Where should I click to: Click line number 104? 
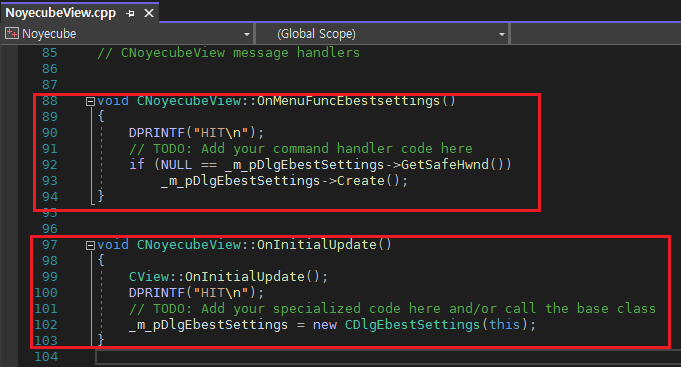pyautogui.click(x=46, y=357)
